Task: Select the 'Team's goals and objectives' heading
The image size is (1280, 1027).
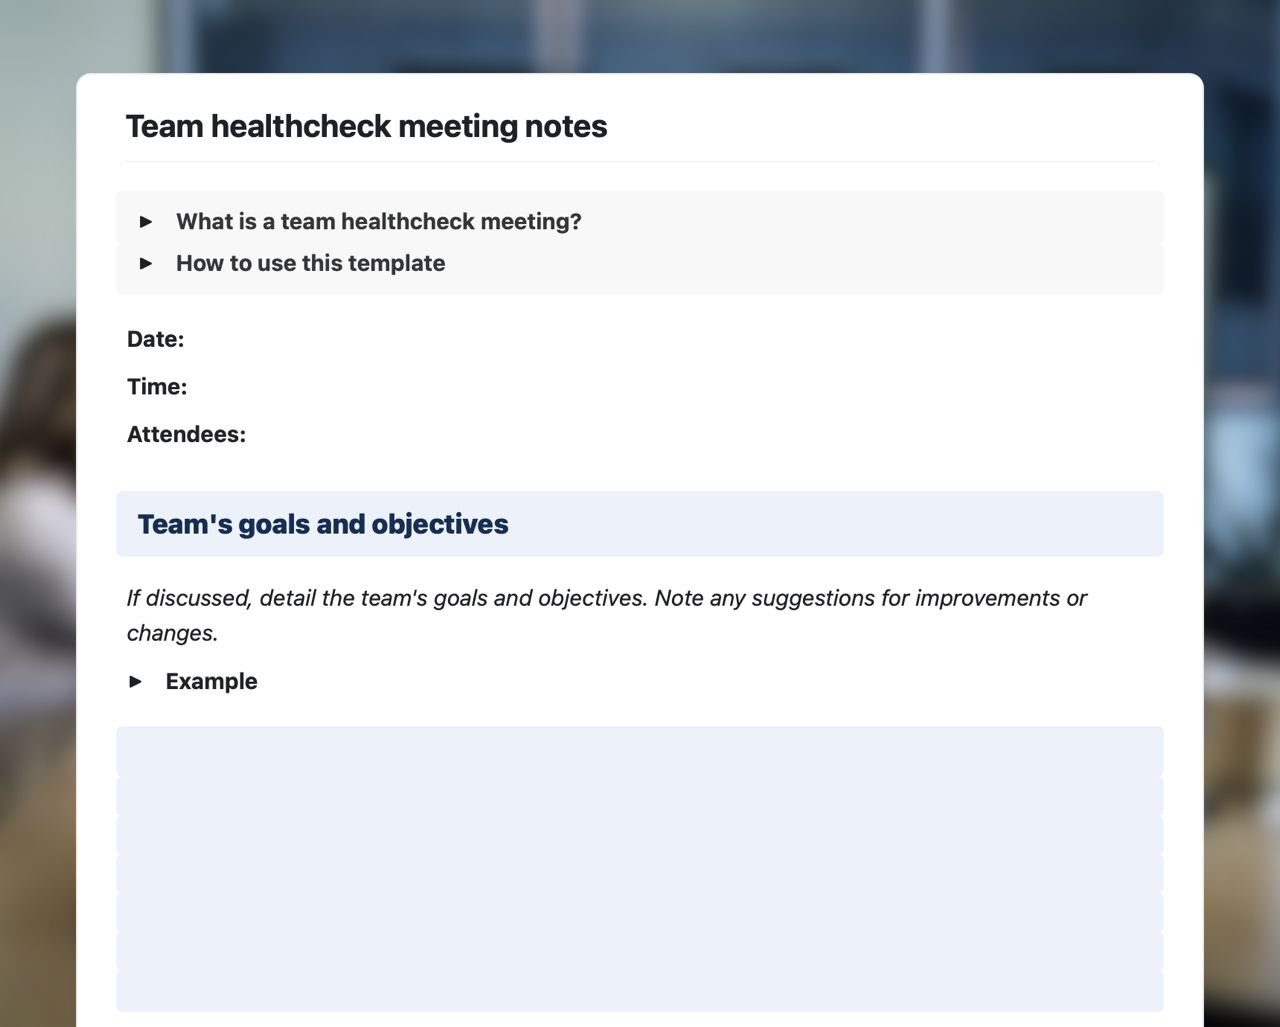Action: (x=323, y=523)
